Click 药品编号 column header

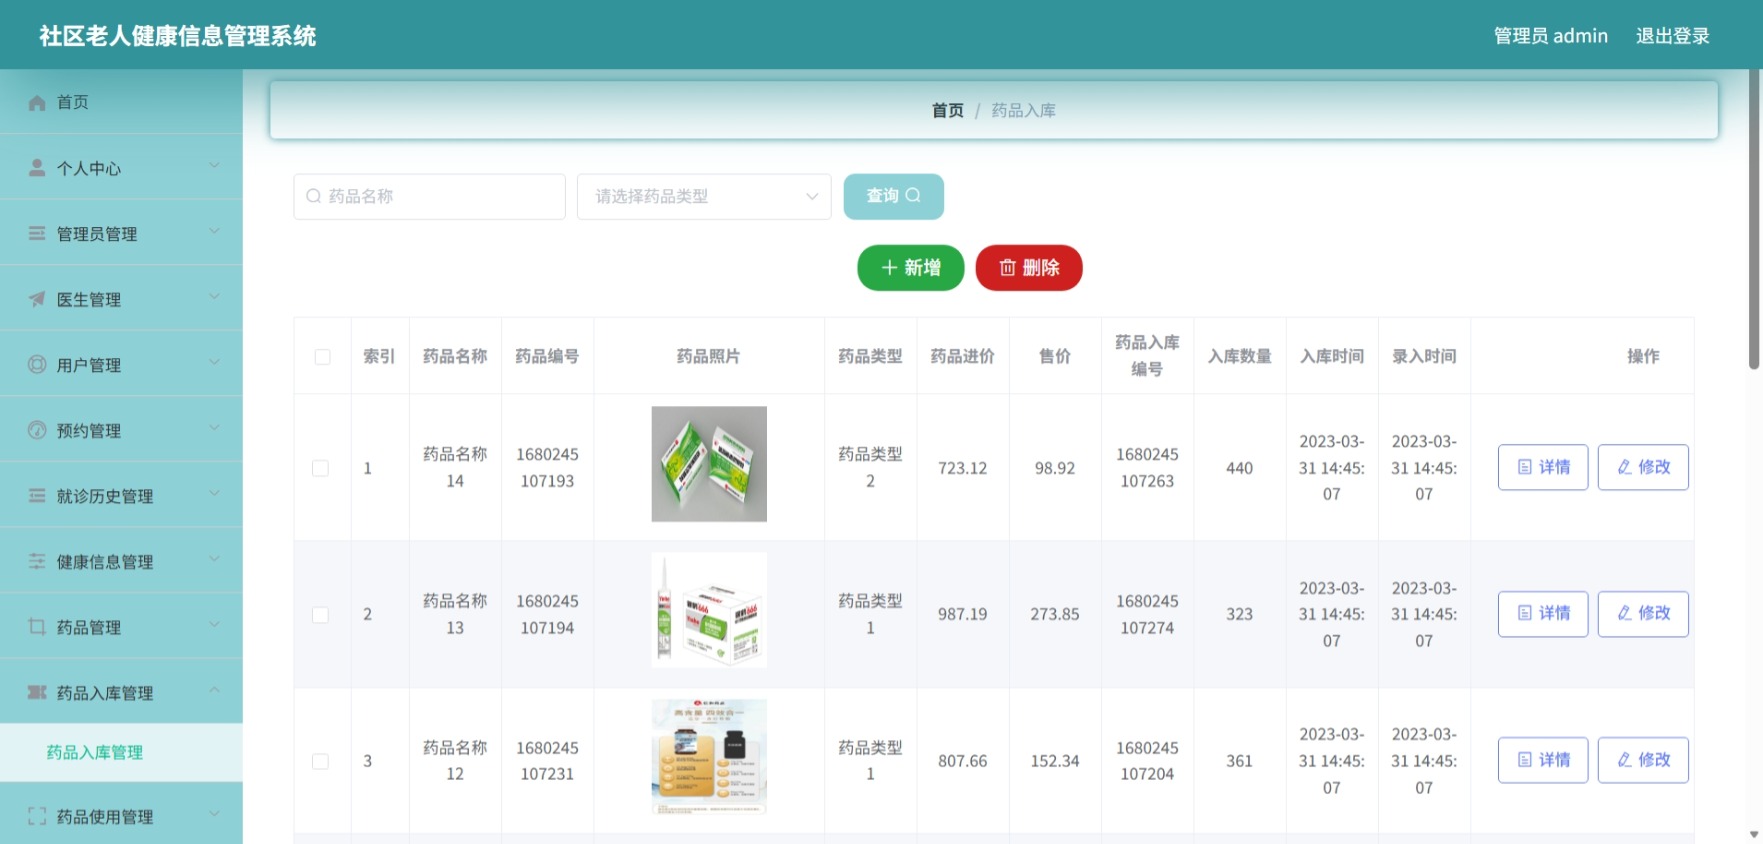pyautogui.click(x=547, y=356)
